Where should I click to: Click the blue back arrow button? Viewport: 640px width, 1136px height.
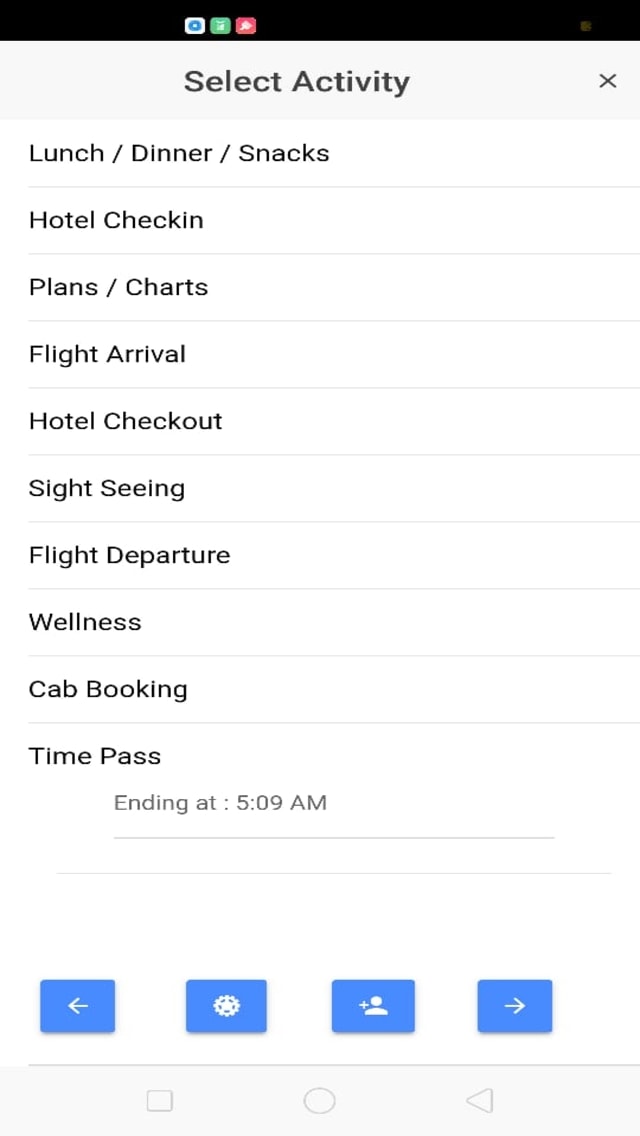pyautogui.click(x=78, y=1006)
